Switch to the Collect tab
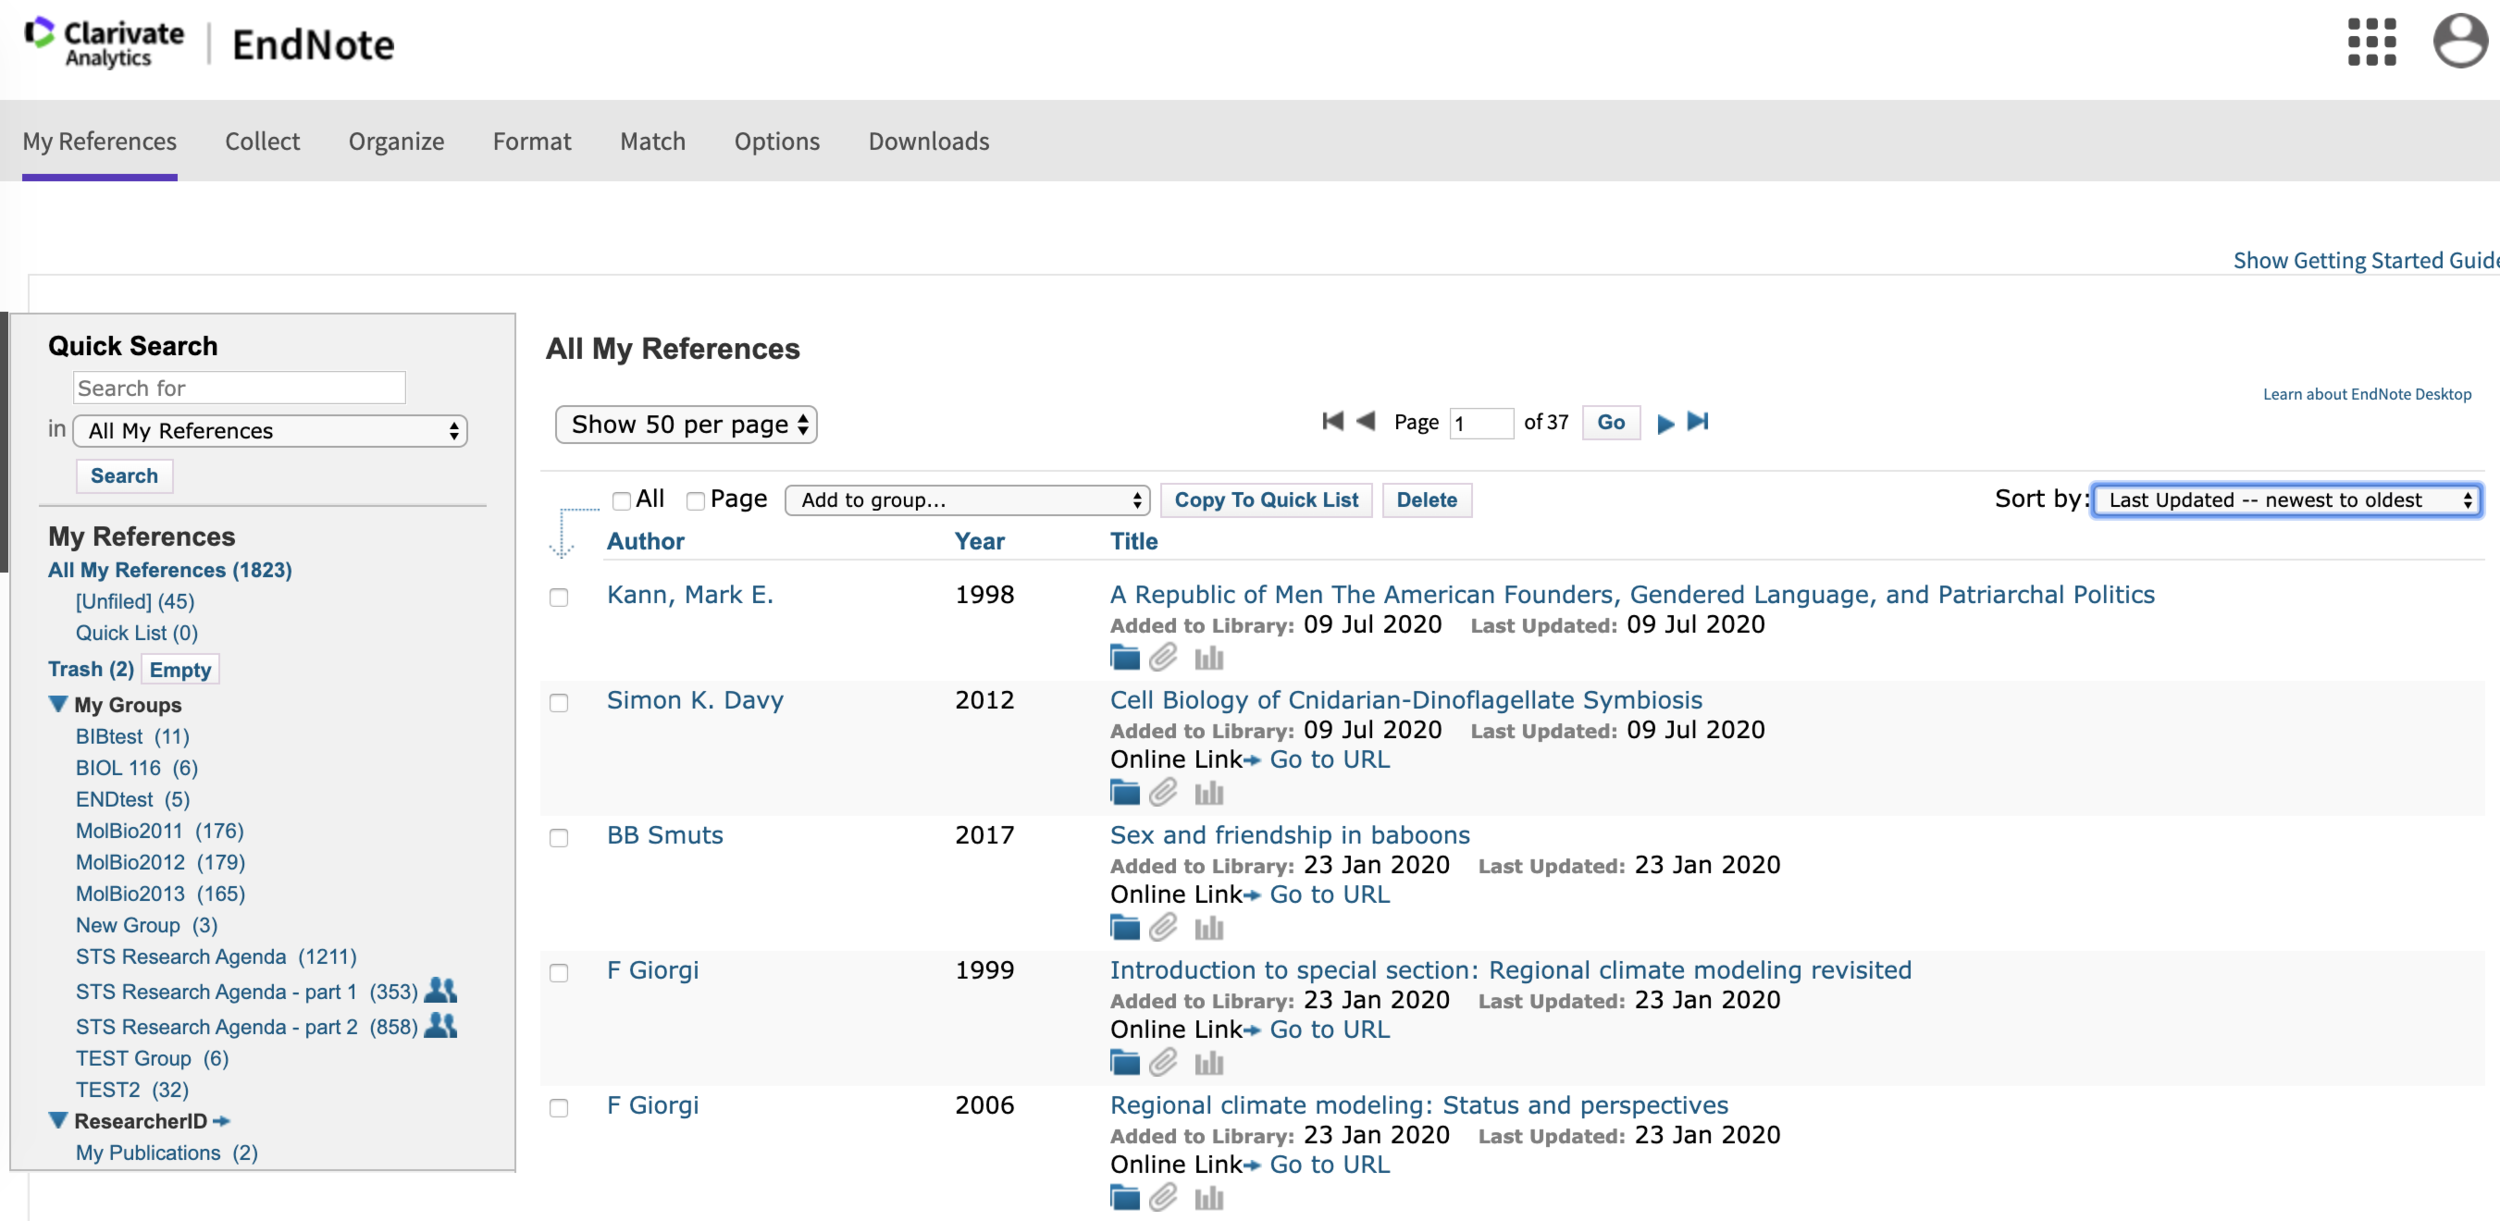 (262, 142)
